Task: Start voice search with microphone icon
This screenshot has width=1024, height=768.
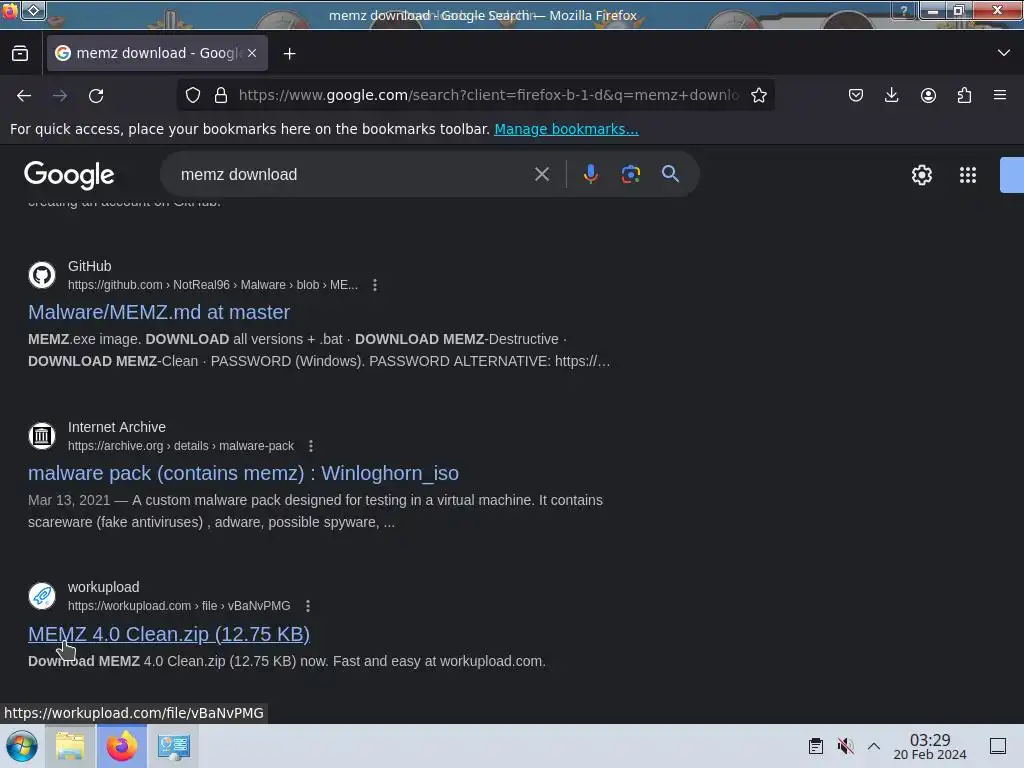Action: 590,174
